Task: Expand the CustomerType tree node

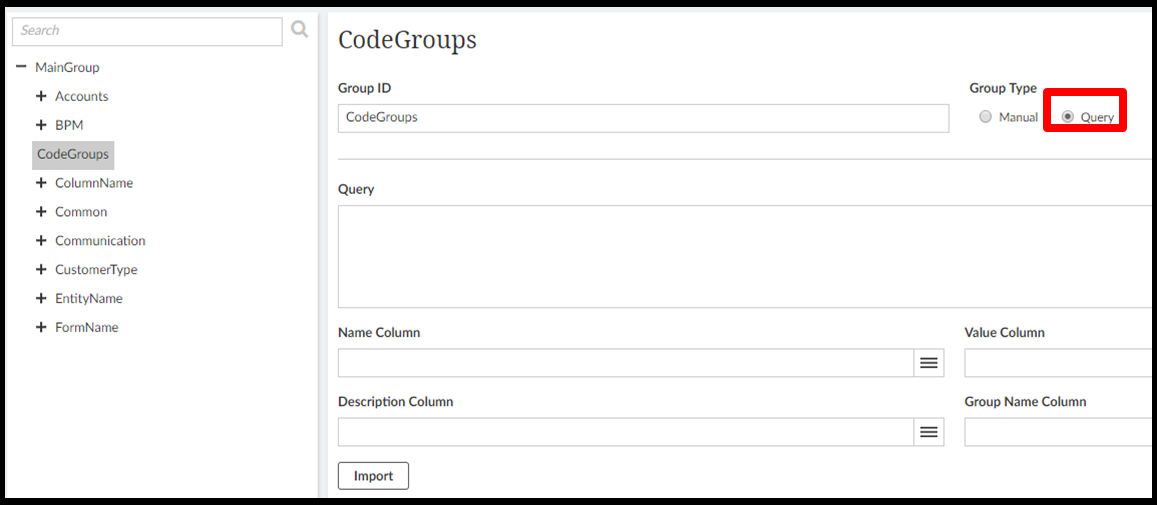Action: click(x=41, y=270)
